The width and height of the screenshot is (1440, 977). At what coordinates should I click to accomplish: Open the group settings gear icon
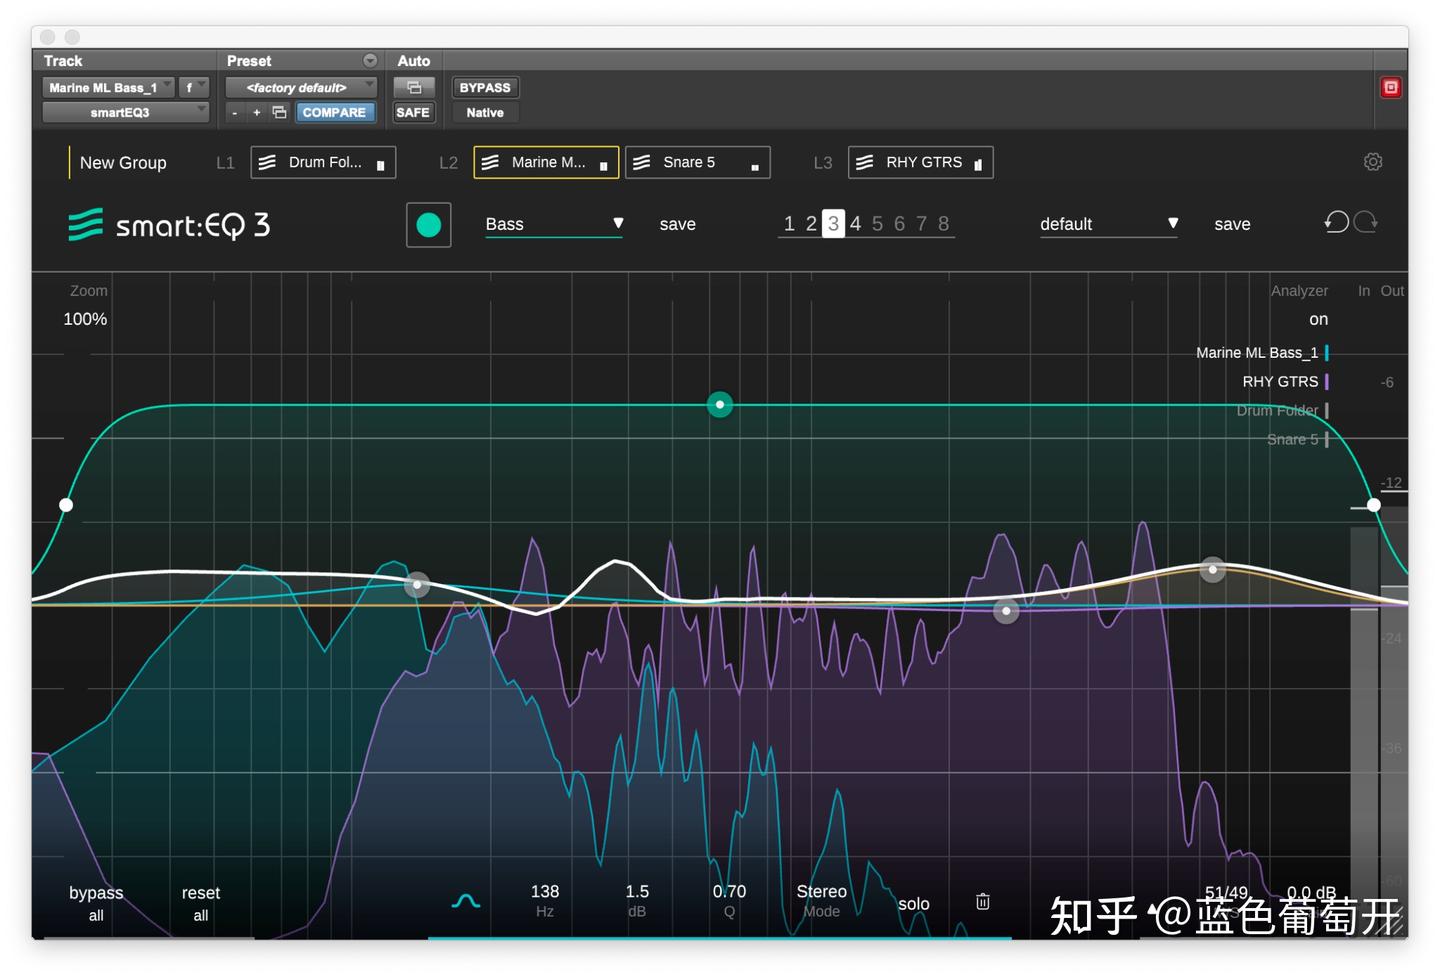point(1373,161)
